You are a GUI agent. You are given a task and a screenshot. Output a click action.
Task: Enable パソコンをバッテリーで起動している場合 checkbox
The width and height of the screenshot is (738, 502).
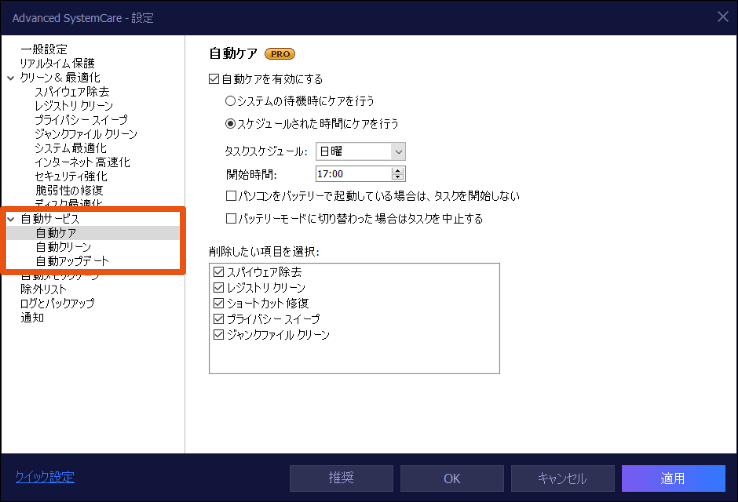231,196
